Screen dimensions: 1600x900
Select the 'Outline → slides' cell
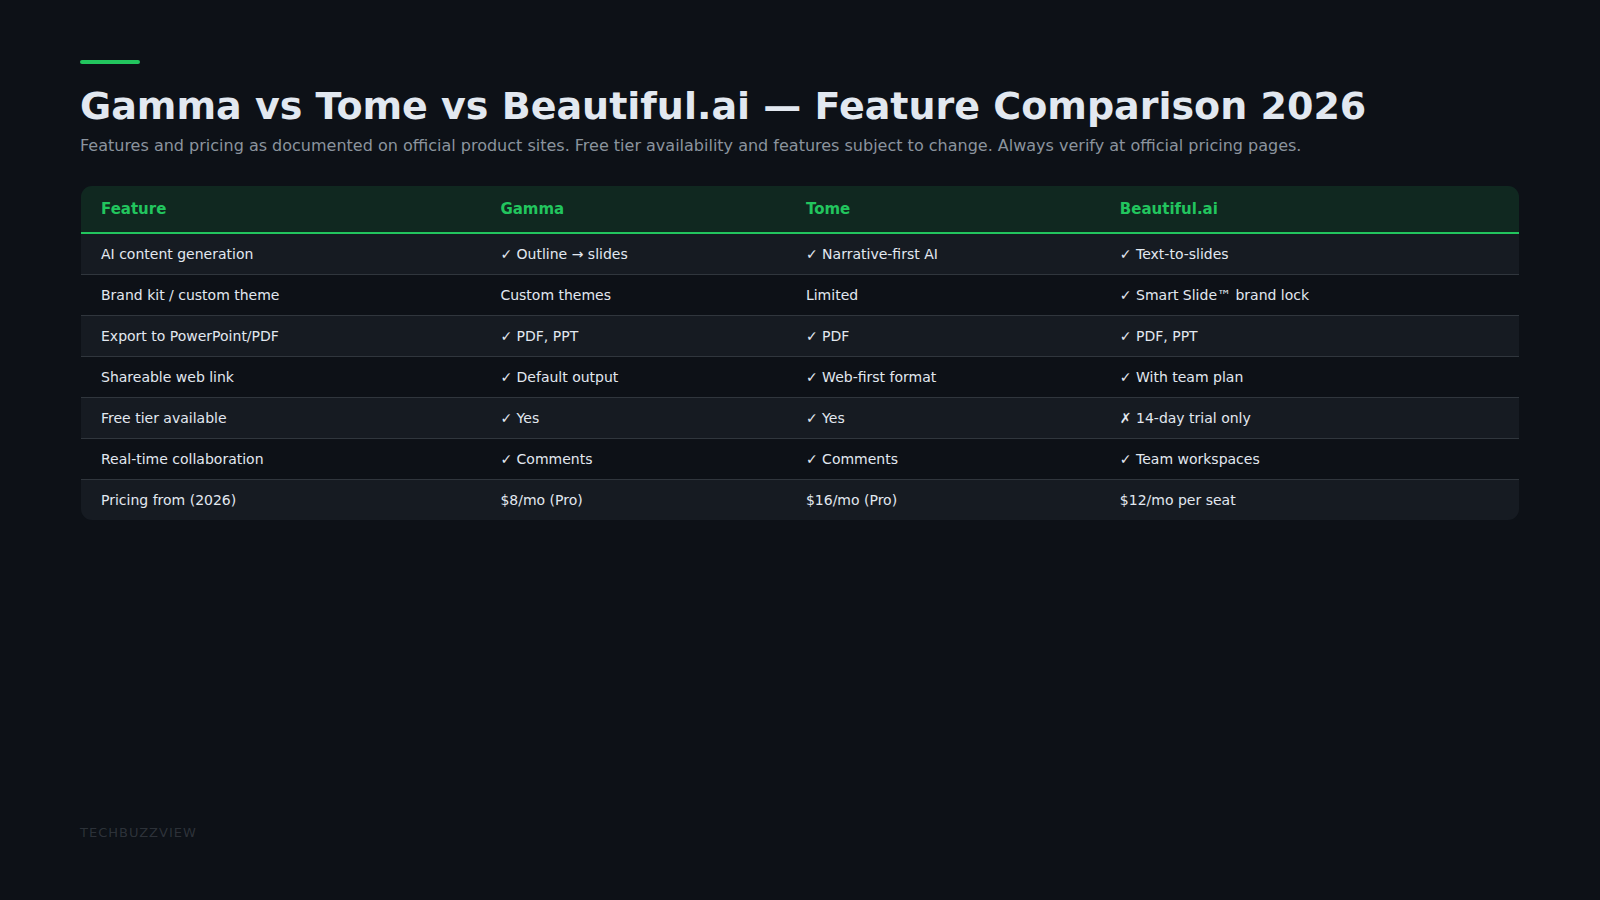[x=564, y=254]
